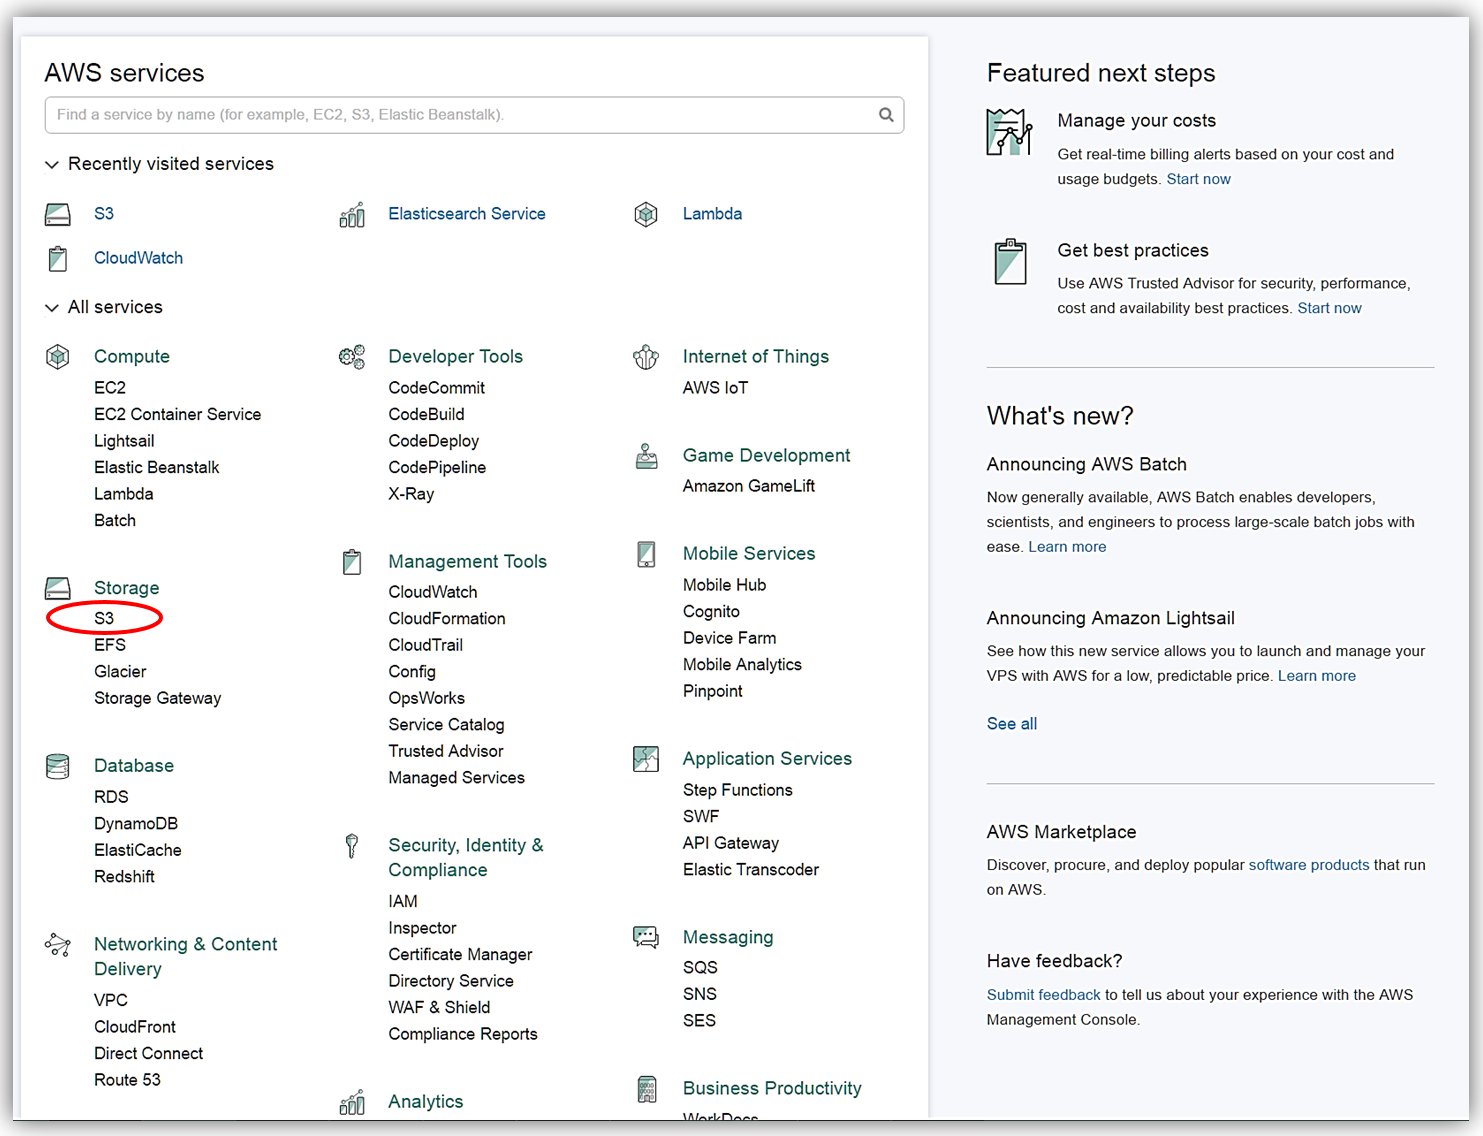Click the Compute category cube icon
The width and height of the screenshot is (1483, 1136).
coord(58,357)
